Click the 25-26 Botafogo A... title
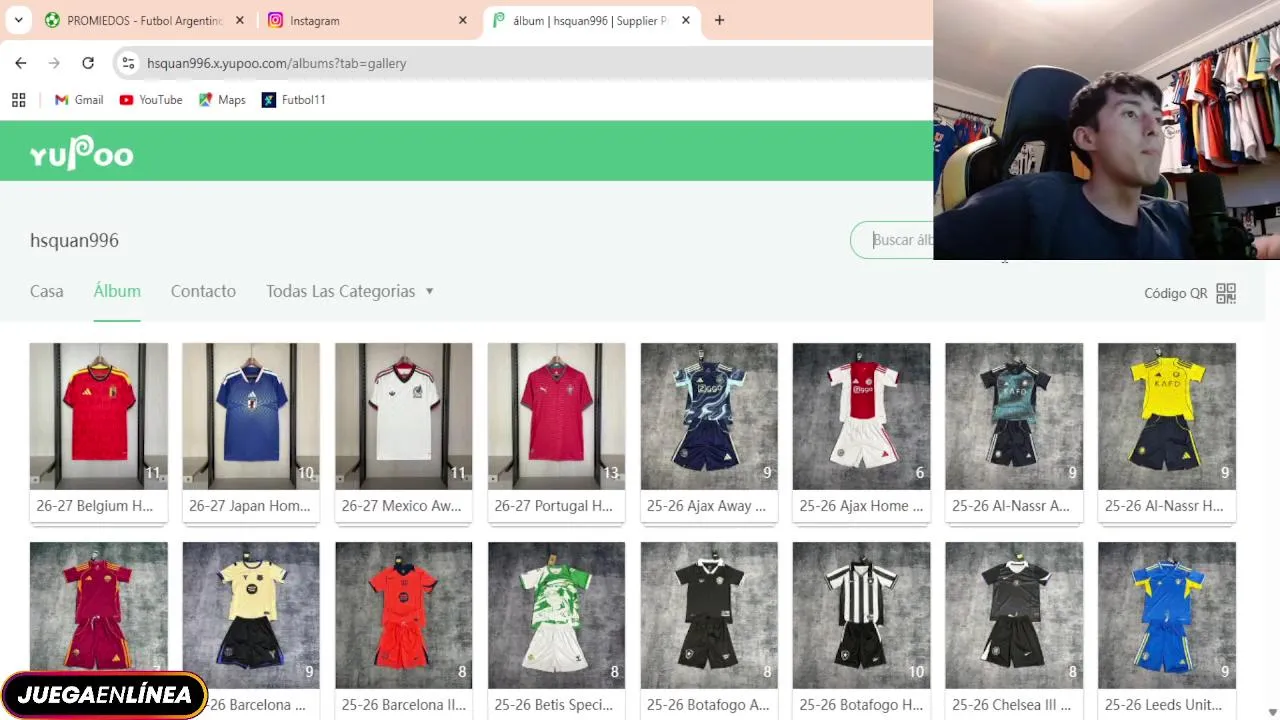Viewport: 1280px width, 720px height. click(x=706, y=705)
